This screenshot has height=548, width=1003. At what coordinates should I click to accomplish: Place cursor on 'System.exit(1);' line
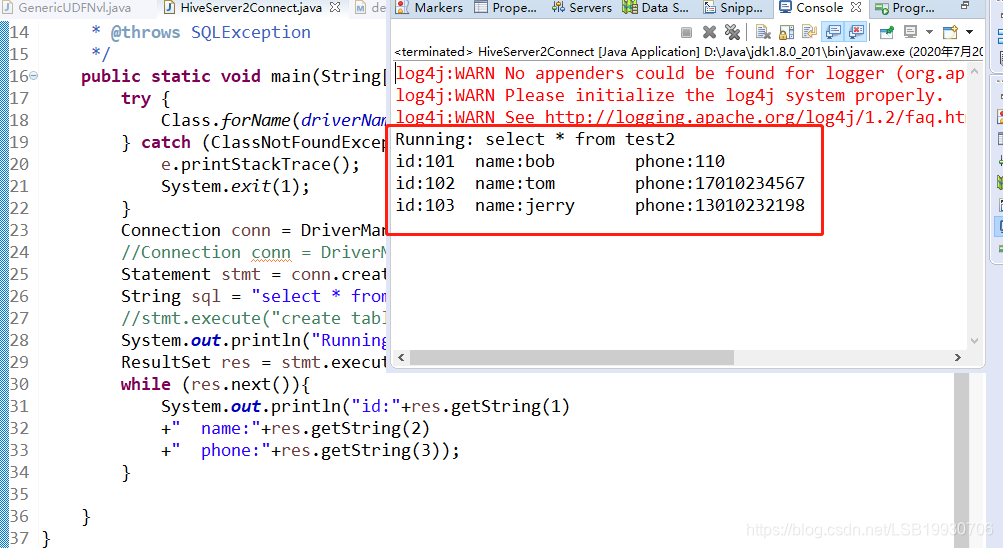235,186
